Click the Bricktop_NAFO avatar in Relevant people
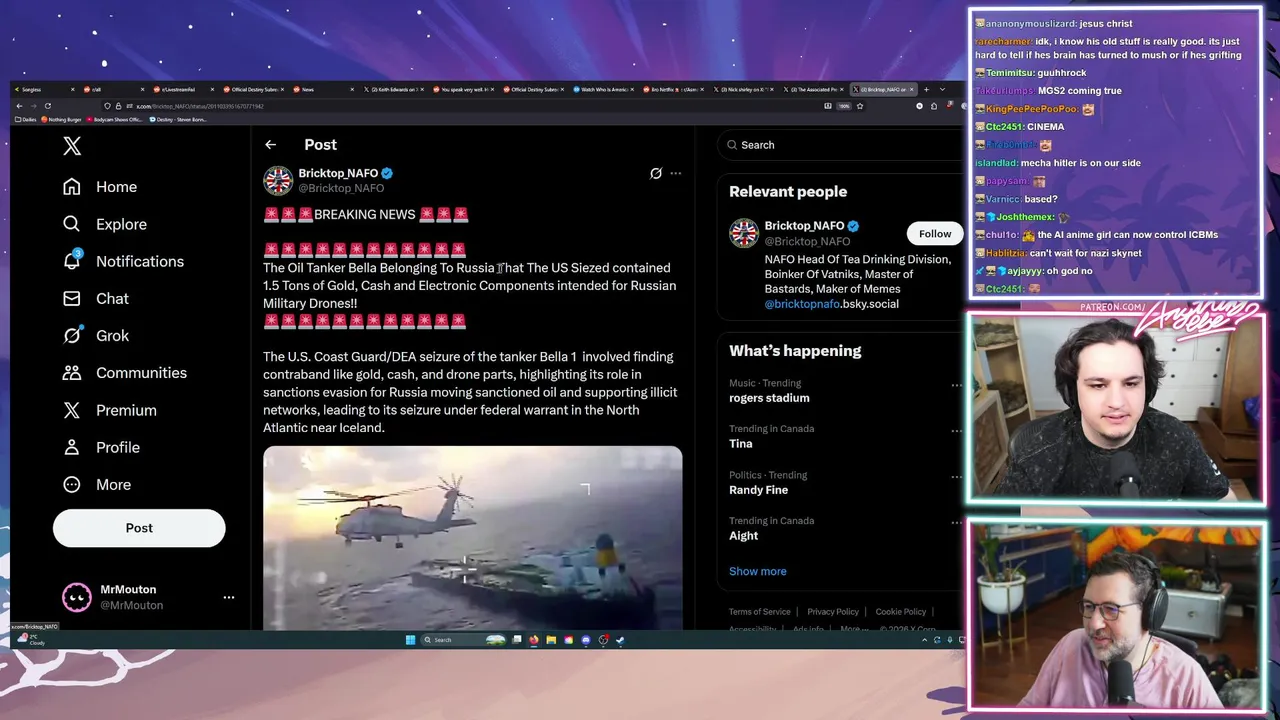The height and width of the screenshot is (720, 1280). (744, 233)
